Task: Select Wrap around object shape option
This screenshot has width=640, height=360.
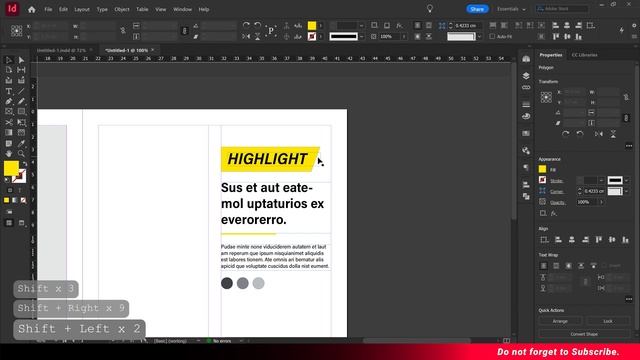Action: (x=569, y=266)
